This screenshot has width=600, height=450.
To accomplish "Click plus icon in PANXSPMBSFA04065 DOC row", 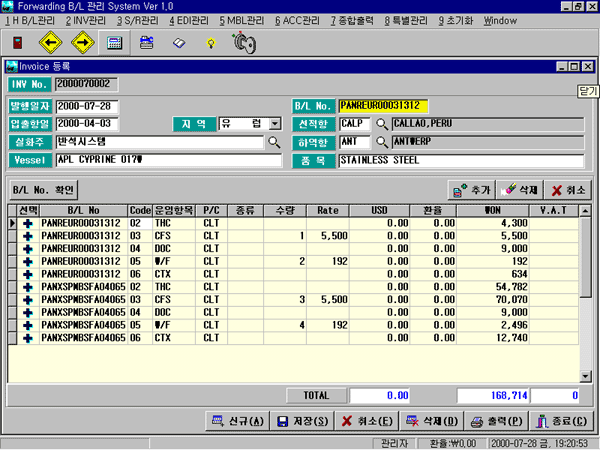I will click(x=28, y=313).
